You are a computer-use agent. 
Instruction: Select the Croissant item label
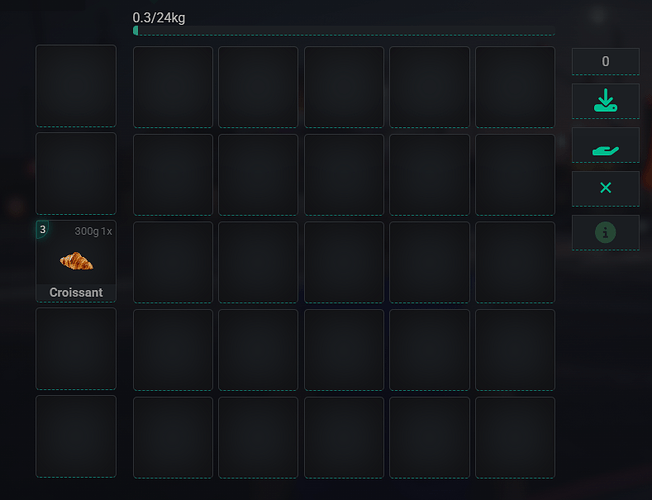click(x=76, y=292)
